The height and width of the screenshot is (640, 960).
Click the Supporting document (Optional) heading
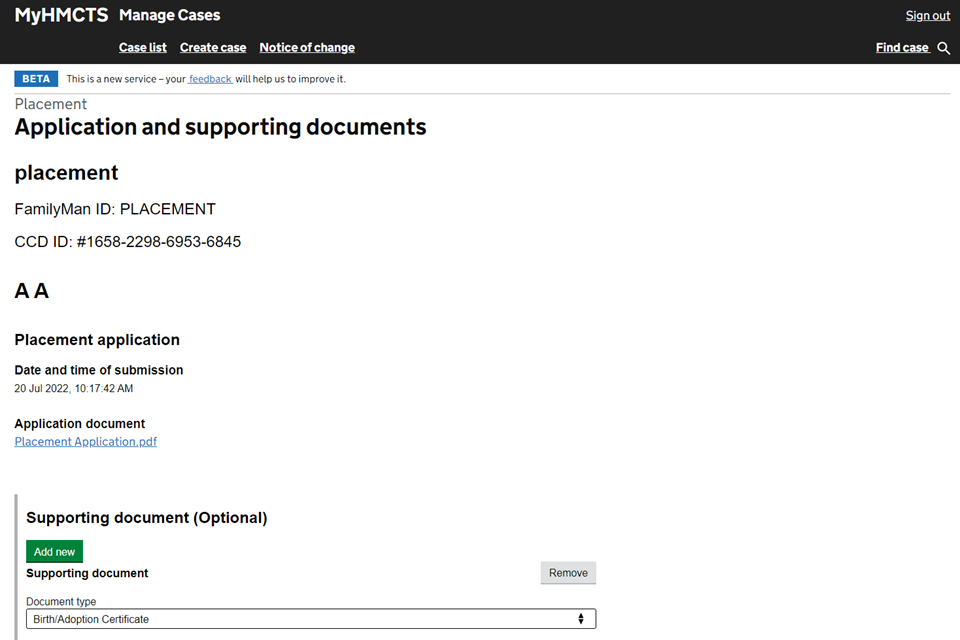click(147, 518)
